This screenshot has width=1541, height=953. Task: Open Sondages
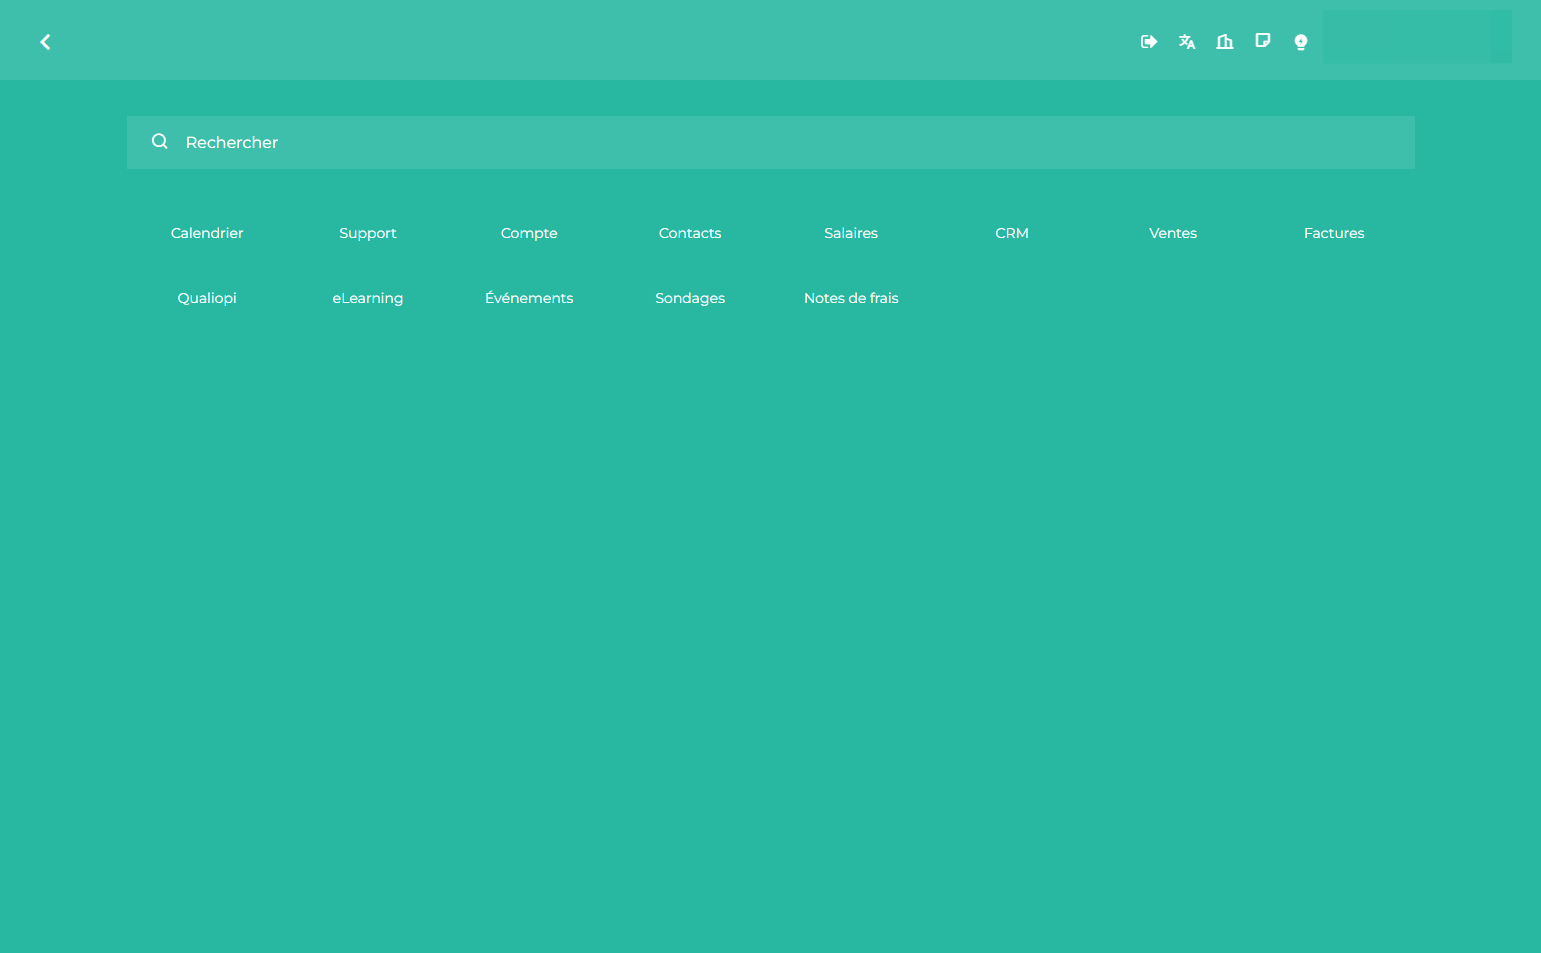pyautogui.click(x=690, y=298)
